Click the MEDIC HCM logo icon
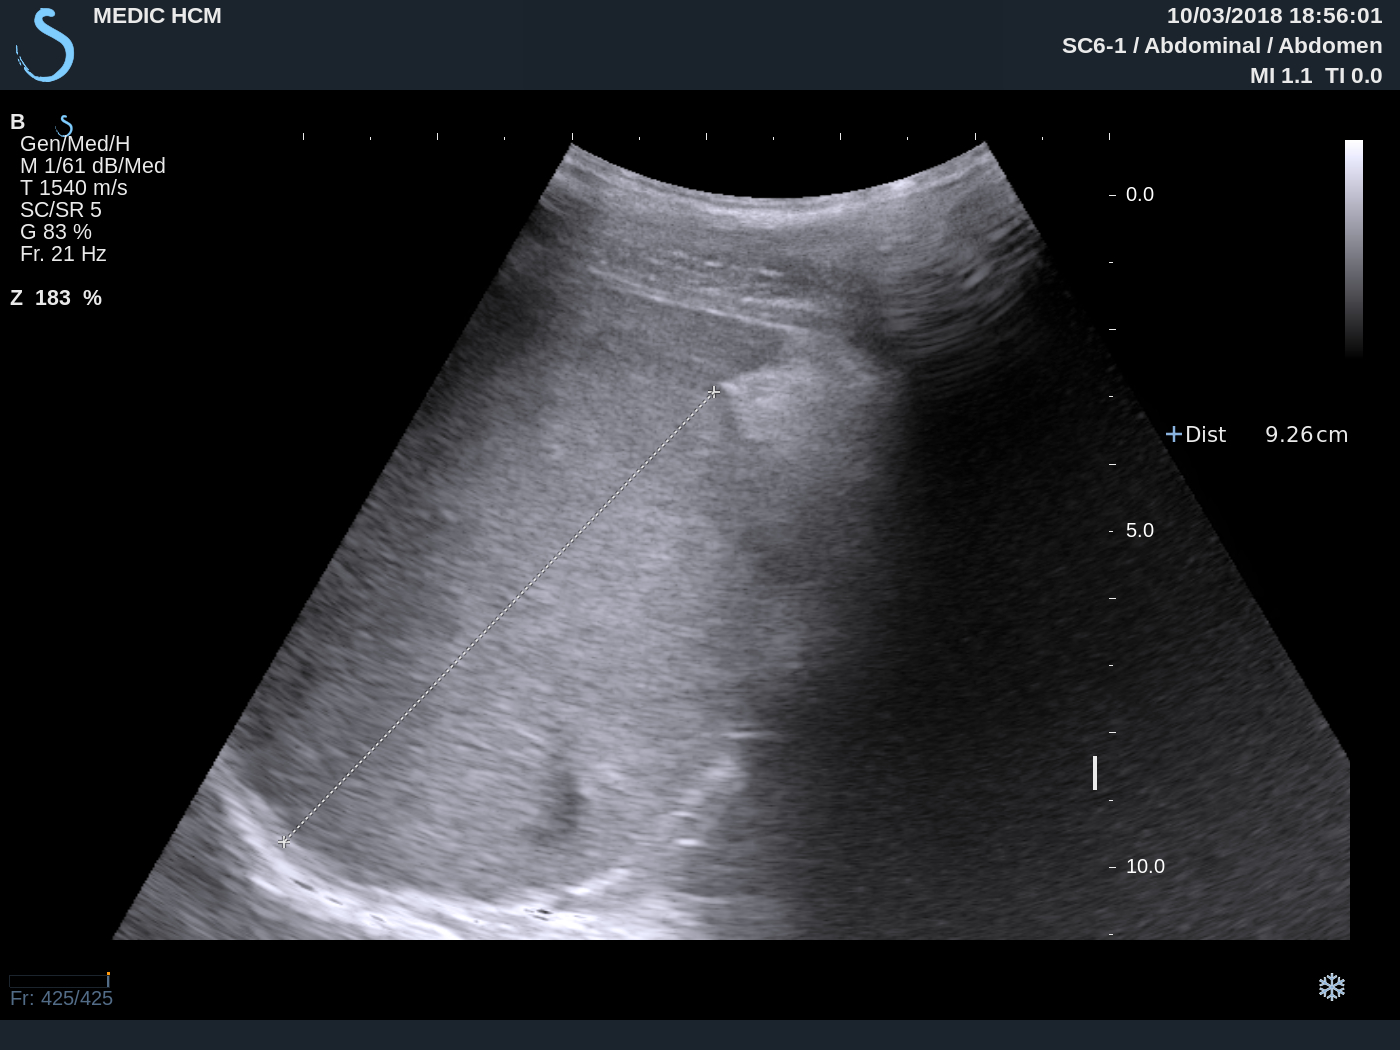This screenshot has width=1400, height=1050. tap(42, 43)
